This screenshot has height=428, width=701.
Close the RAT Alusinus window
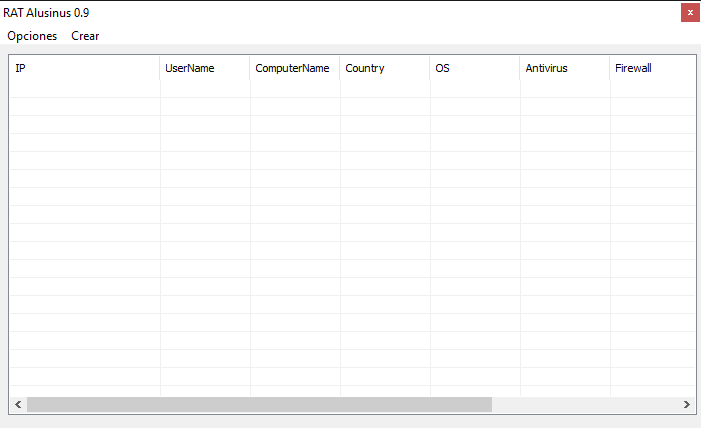click(690, 12)
